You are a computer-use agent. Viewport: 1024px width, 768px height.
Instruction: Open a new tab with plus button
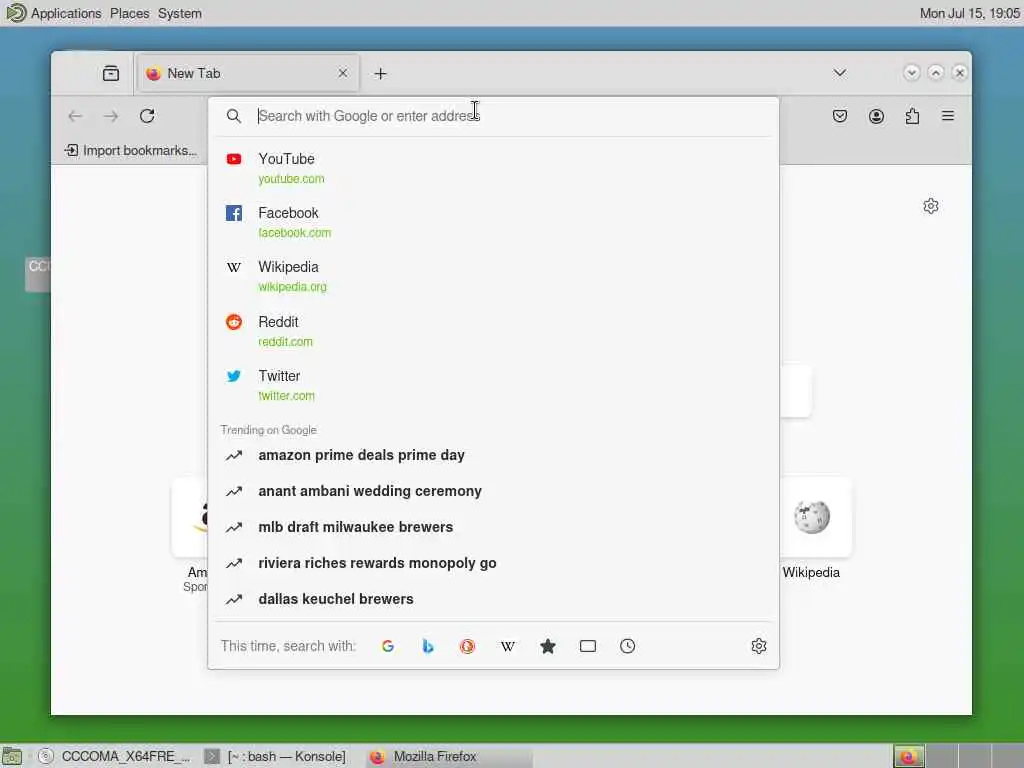coord(381,74)
